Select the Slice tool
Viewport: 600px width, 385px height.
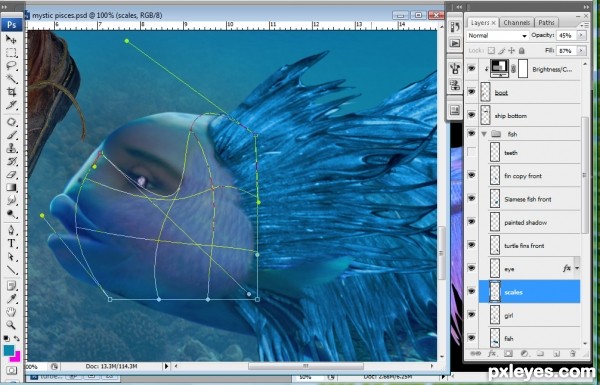(11, 105)
